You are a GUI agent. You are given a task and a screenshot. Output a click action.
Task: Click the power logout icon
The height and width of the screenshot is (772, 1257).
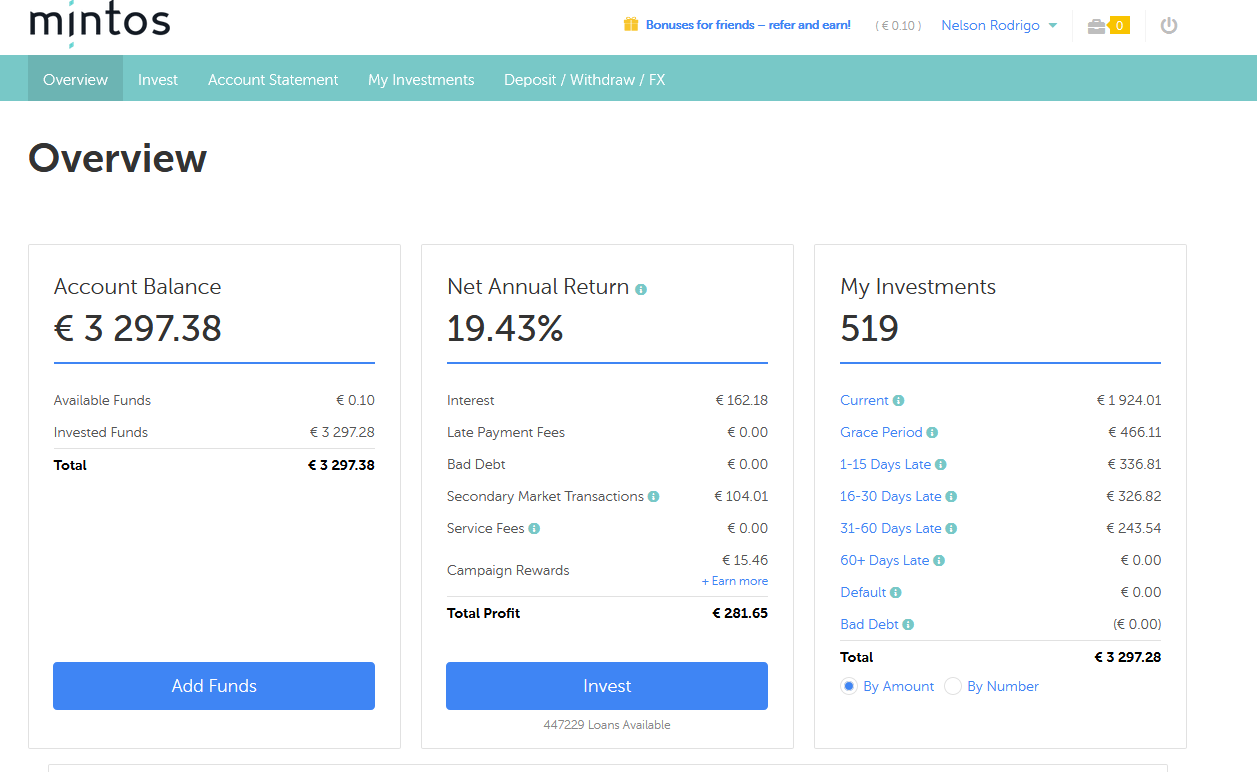coord(1168,26)
